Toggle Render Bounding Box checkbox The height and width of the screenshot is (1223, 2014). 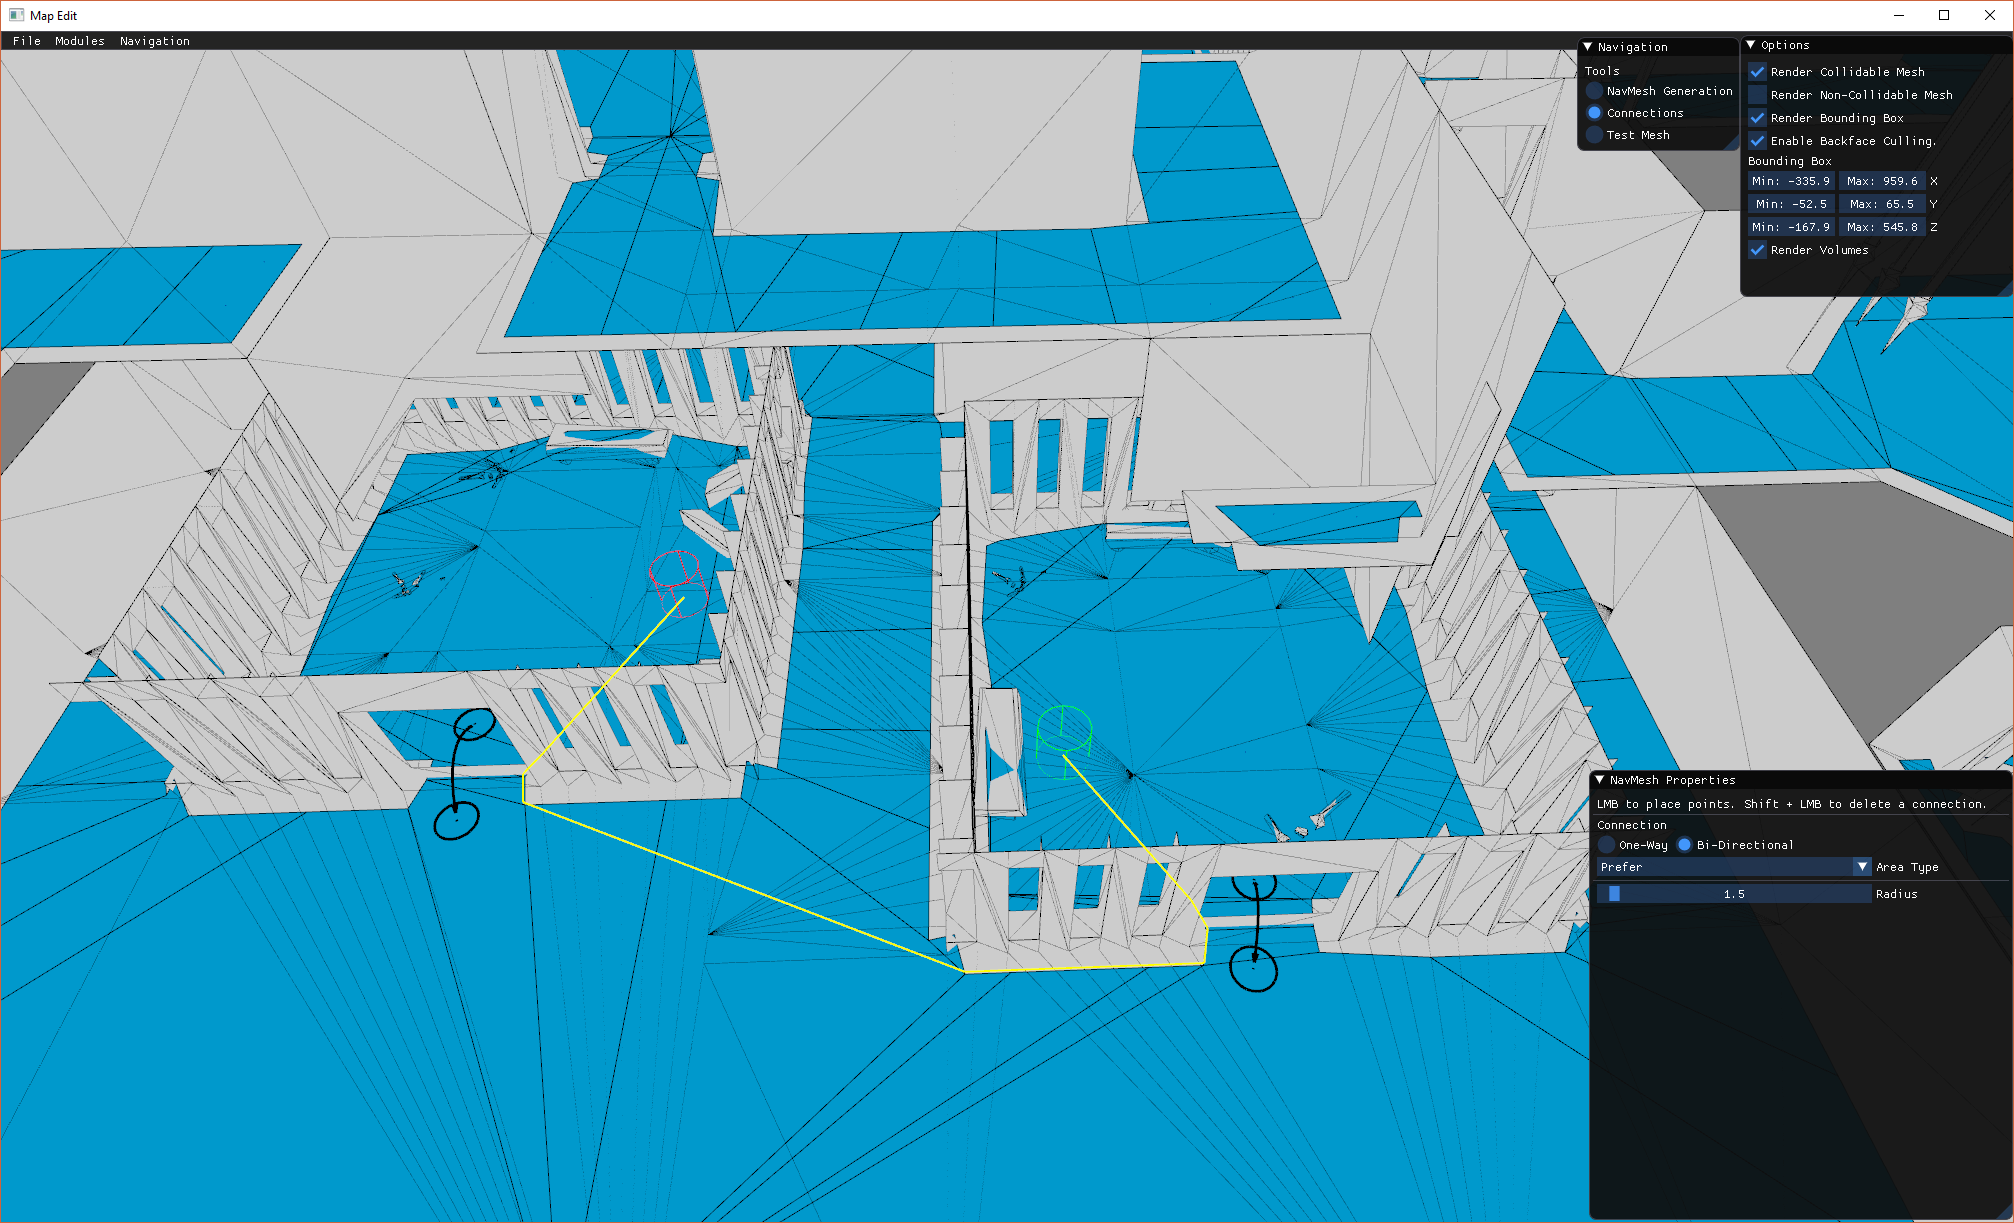pos(1757,118)
